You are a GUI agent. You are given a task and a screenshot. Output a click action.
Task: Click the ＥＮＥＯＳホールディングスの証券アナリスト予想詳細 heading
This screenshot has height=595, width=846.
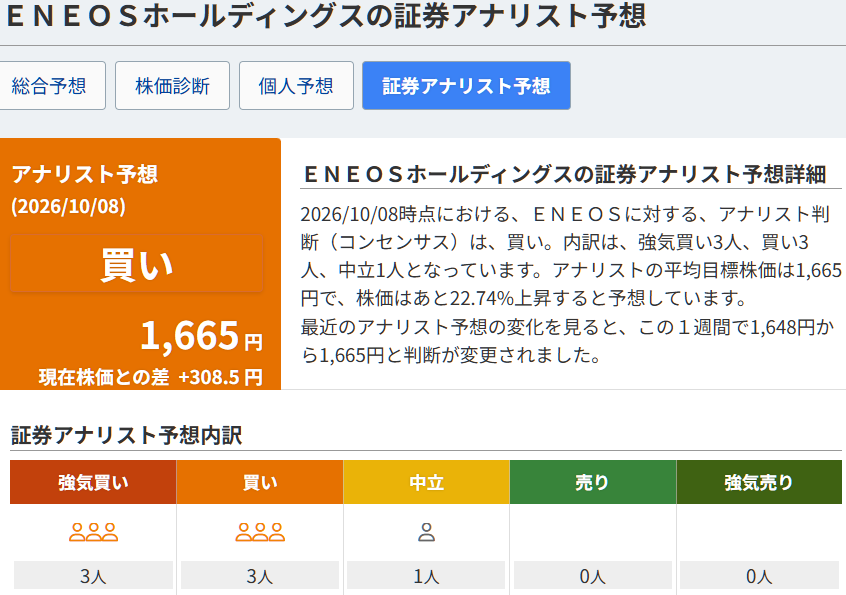(x=563, y=174)
